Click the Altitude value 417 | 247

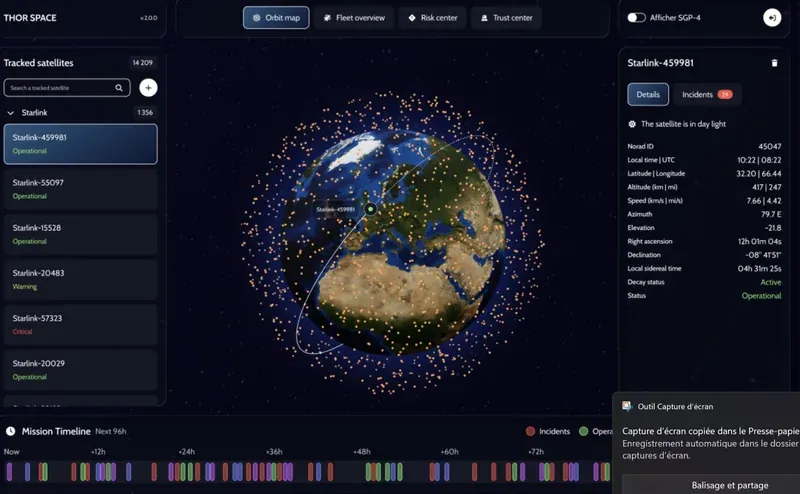tap(766, 187)
